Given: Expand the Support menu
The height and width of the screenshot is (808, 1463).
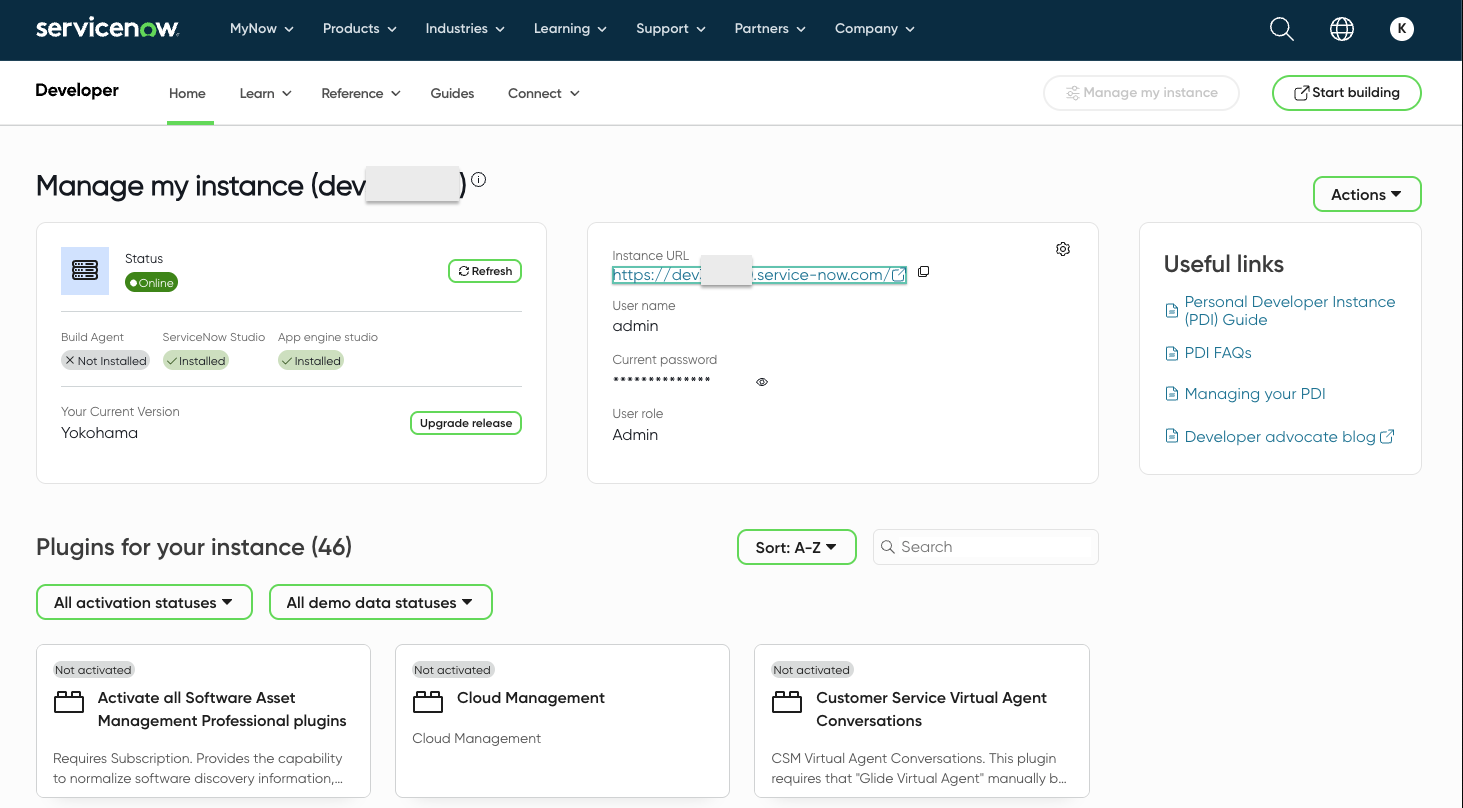Looking at the screenshot, I should click(671, 29).
